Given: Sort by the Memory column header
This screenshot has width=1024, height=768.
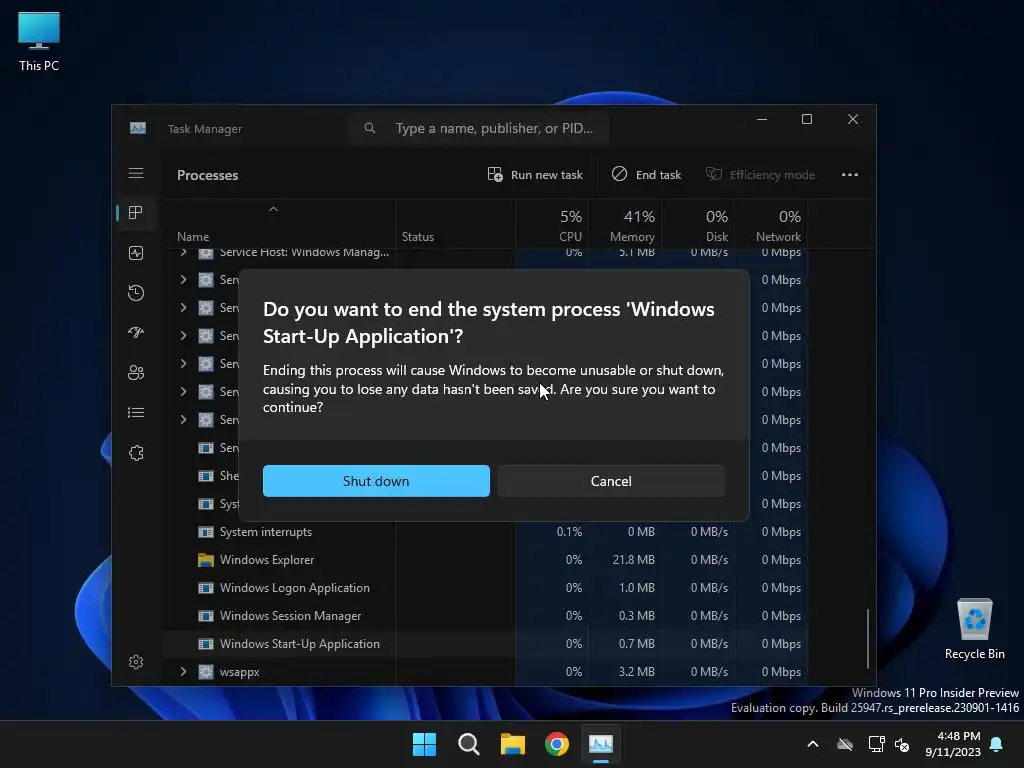Looking at the screenshot, I should pos(626,225).
